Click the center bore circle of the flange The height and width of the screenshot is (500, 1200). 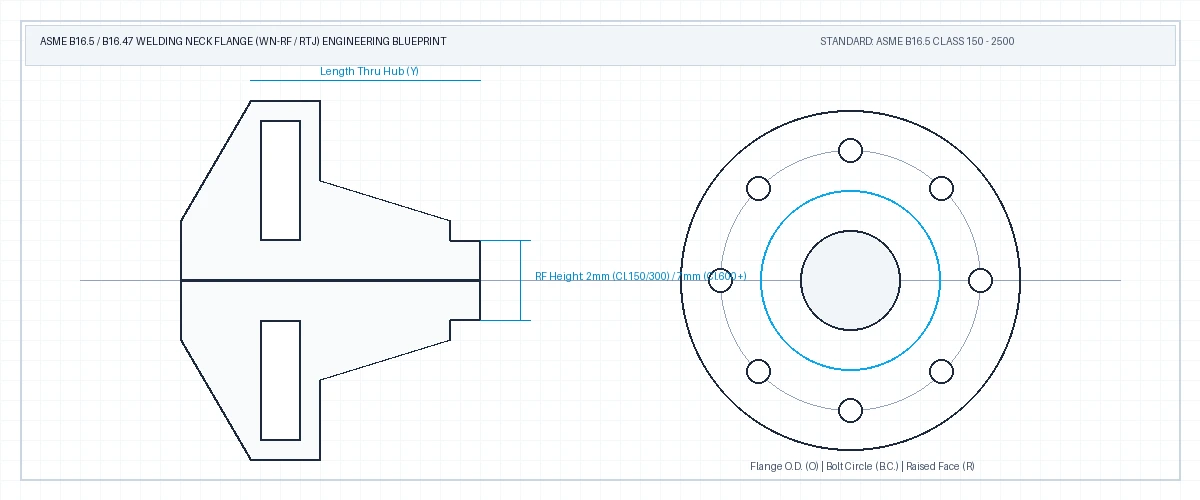click(850, 280)
